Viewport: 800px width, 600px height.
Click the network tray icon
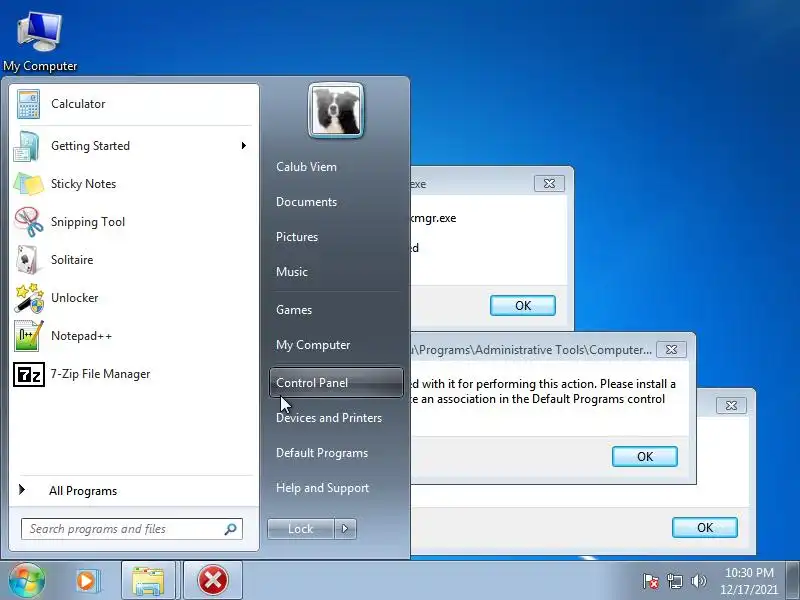coord(674,581)
